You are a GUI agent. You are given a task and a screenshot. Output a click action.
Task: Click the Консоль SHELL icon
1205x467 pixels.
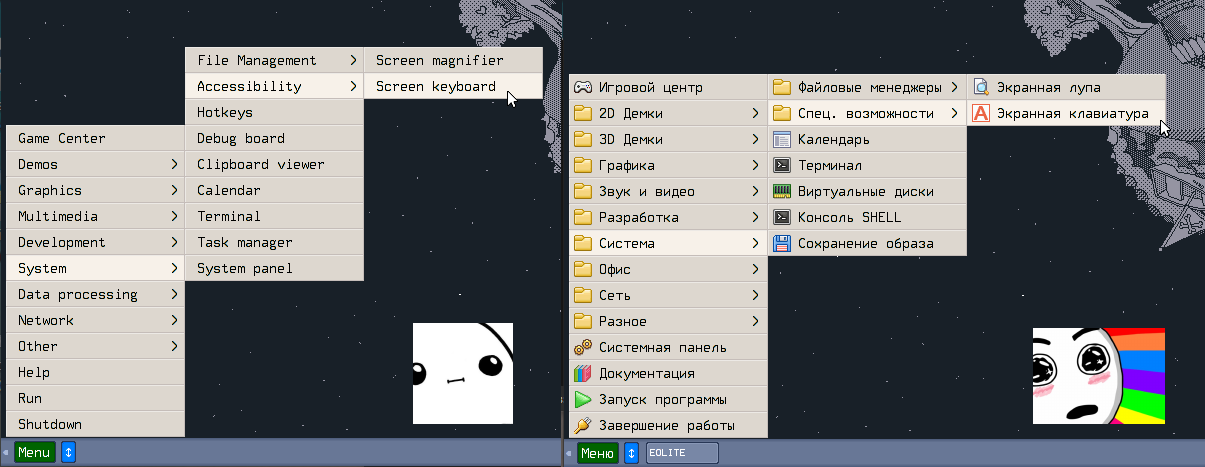point(782,218)
